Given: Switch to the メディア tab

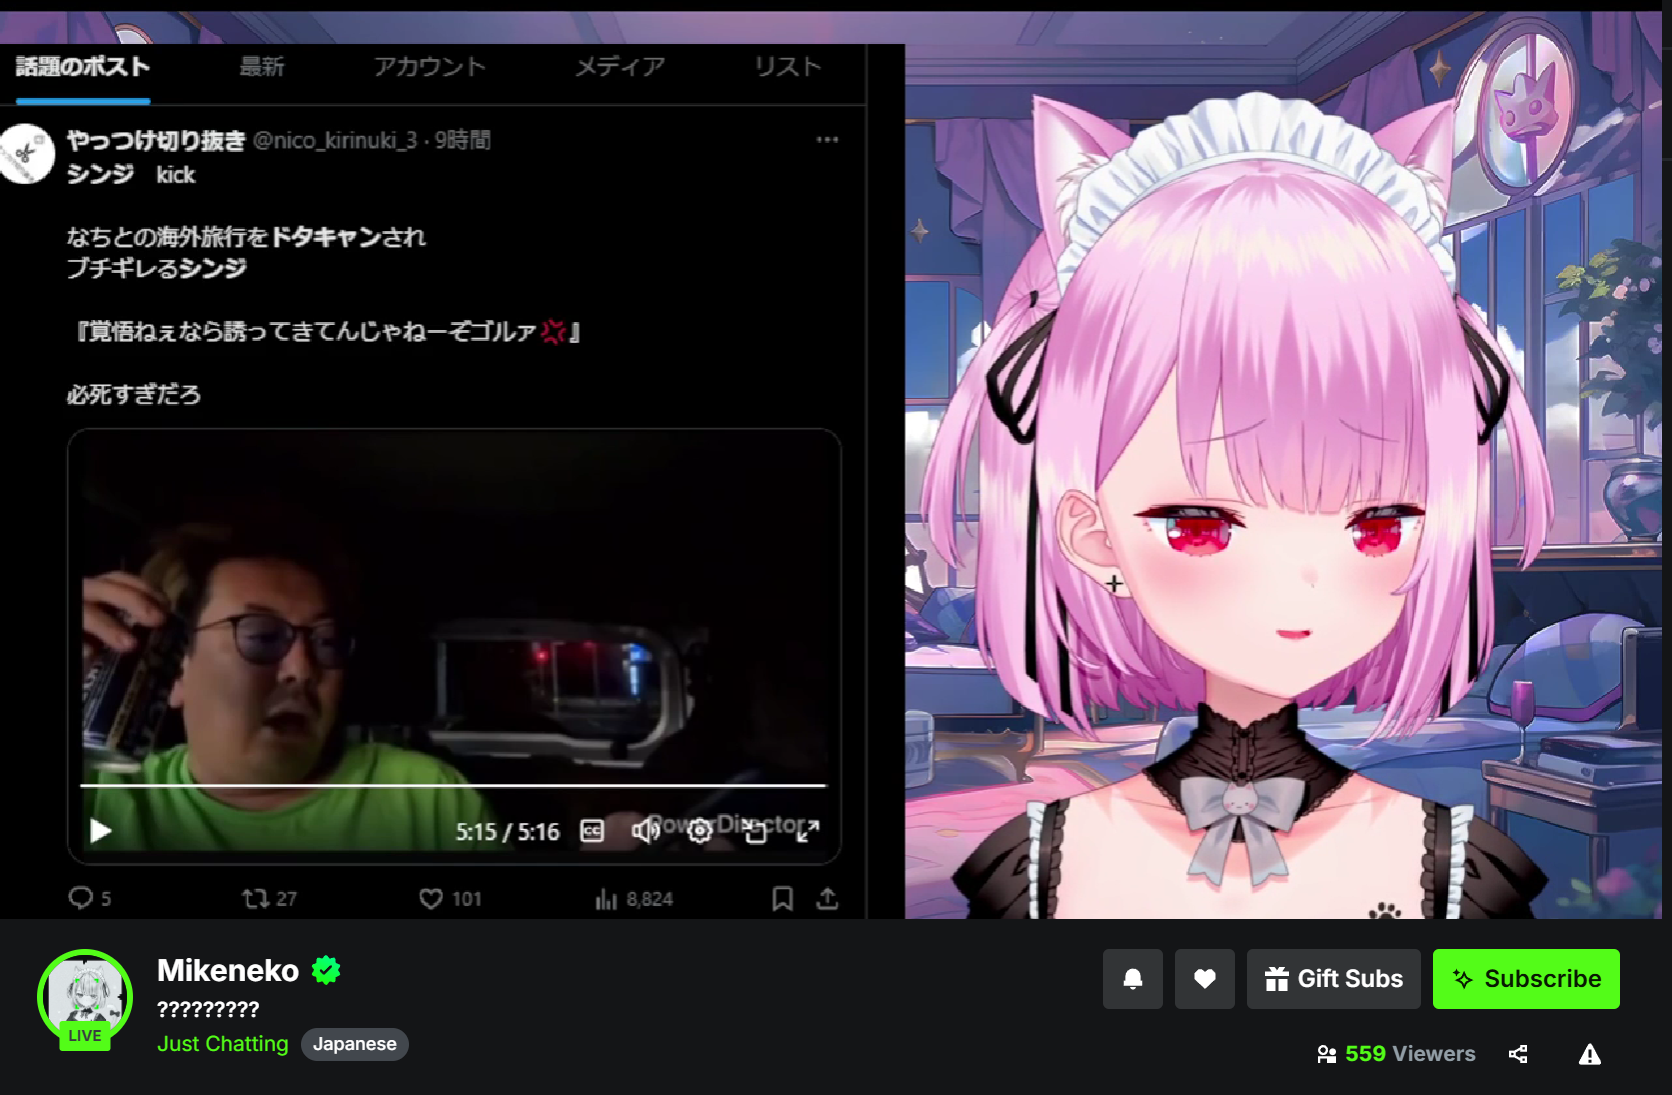Looking at the screenshot, I should [x=620, y=67].
